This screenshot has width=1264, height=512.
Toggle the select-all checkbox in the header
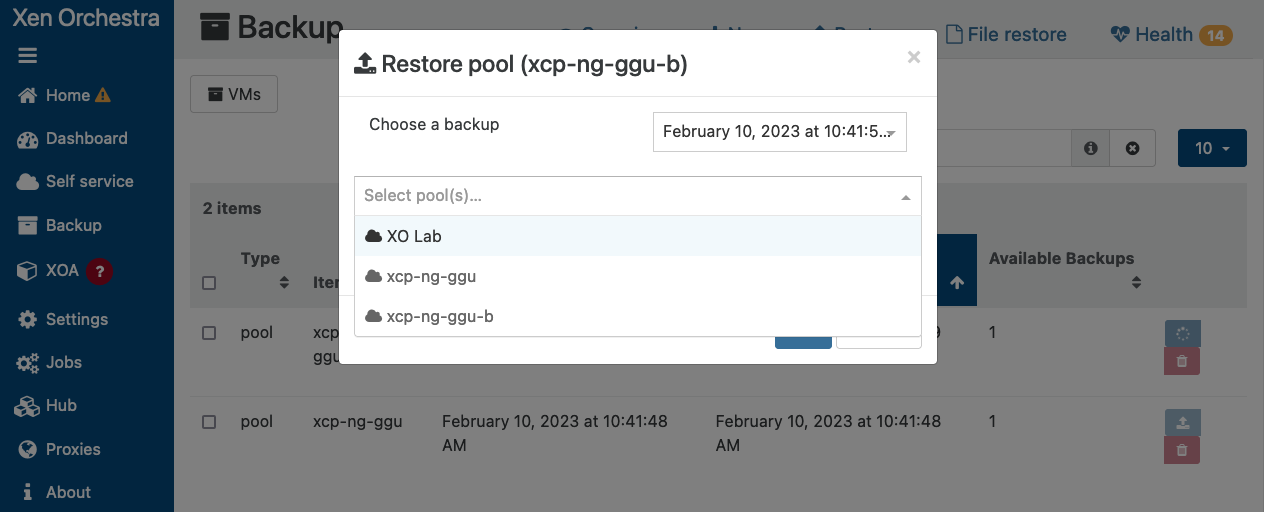[209, 283]
